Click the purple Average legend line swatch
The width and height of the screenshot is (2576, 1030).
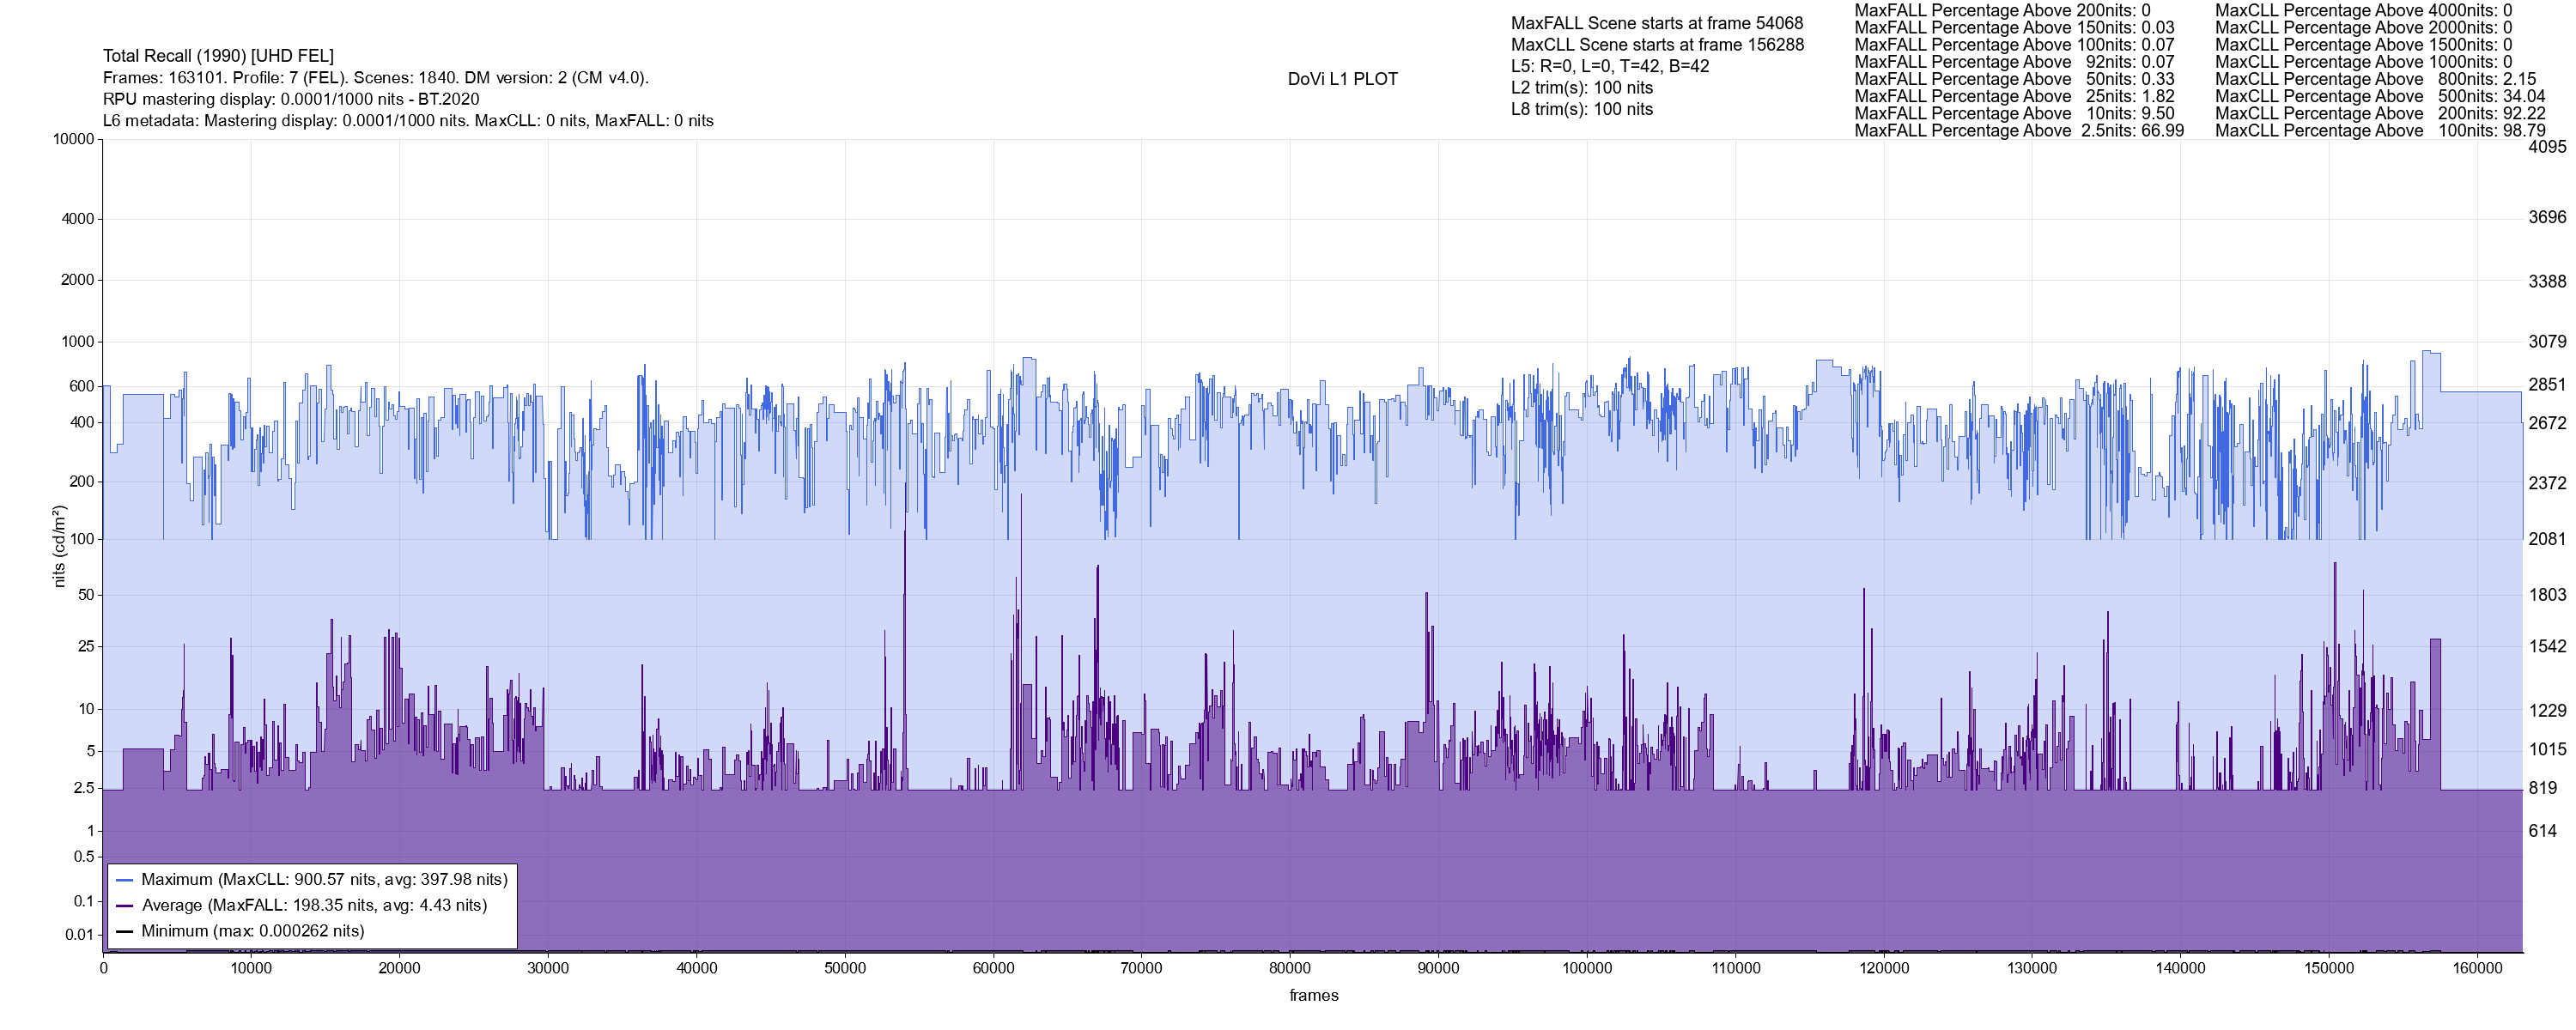tap(125, 906)
